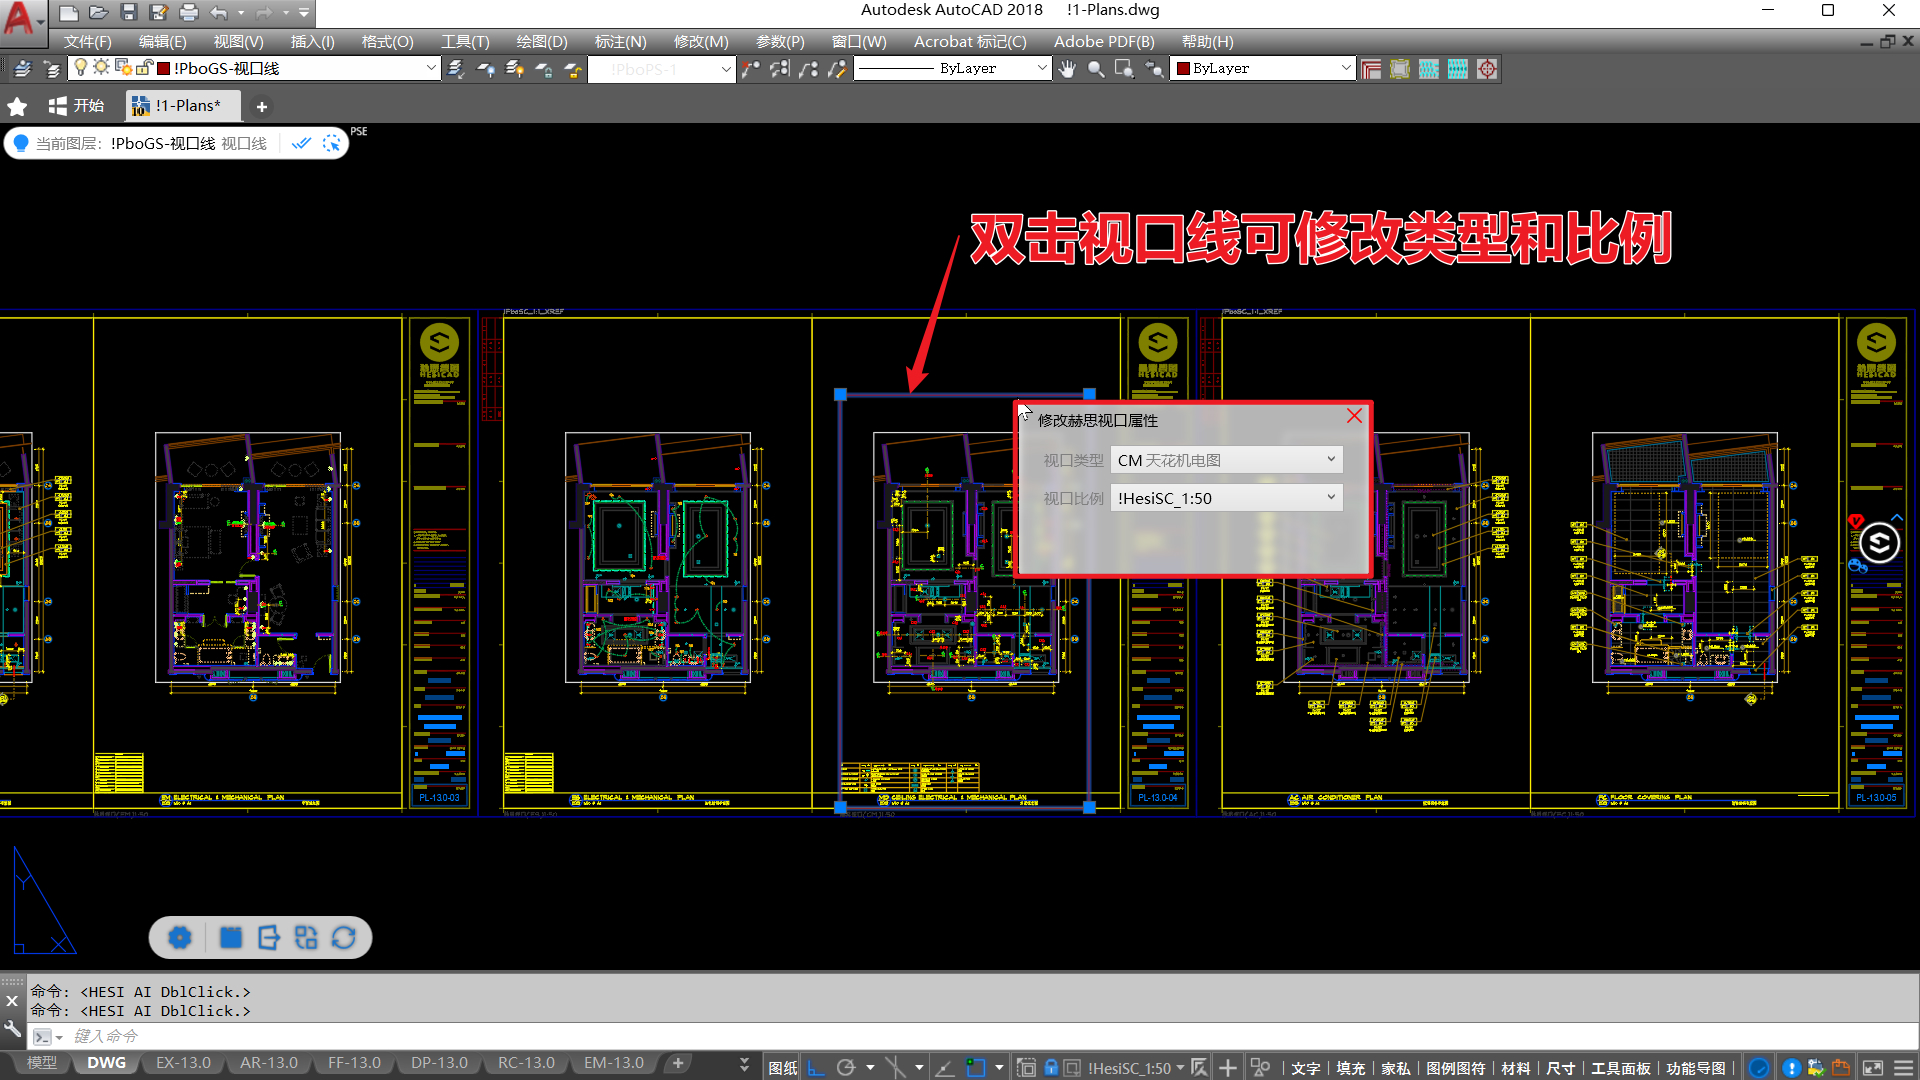Click the 文字 button in status bar
This screenshot has width=1920, height=1080.
[x=1305, y=1068]
